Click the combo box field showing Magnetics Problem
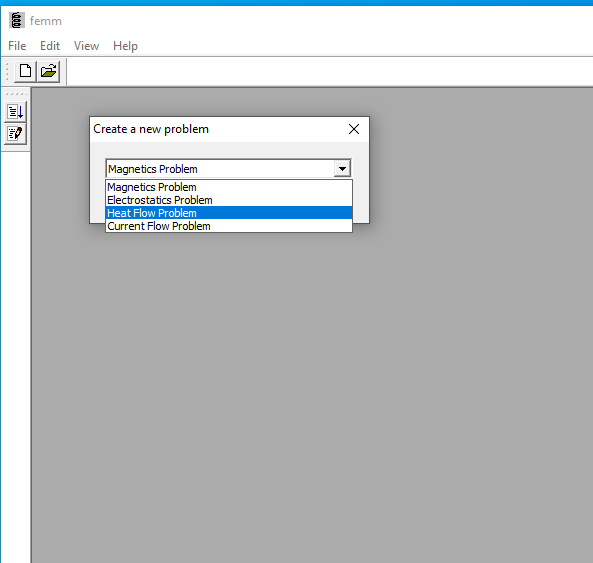 coord(220,169)
